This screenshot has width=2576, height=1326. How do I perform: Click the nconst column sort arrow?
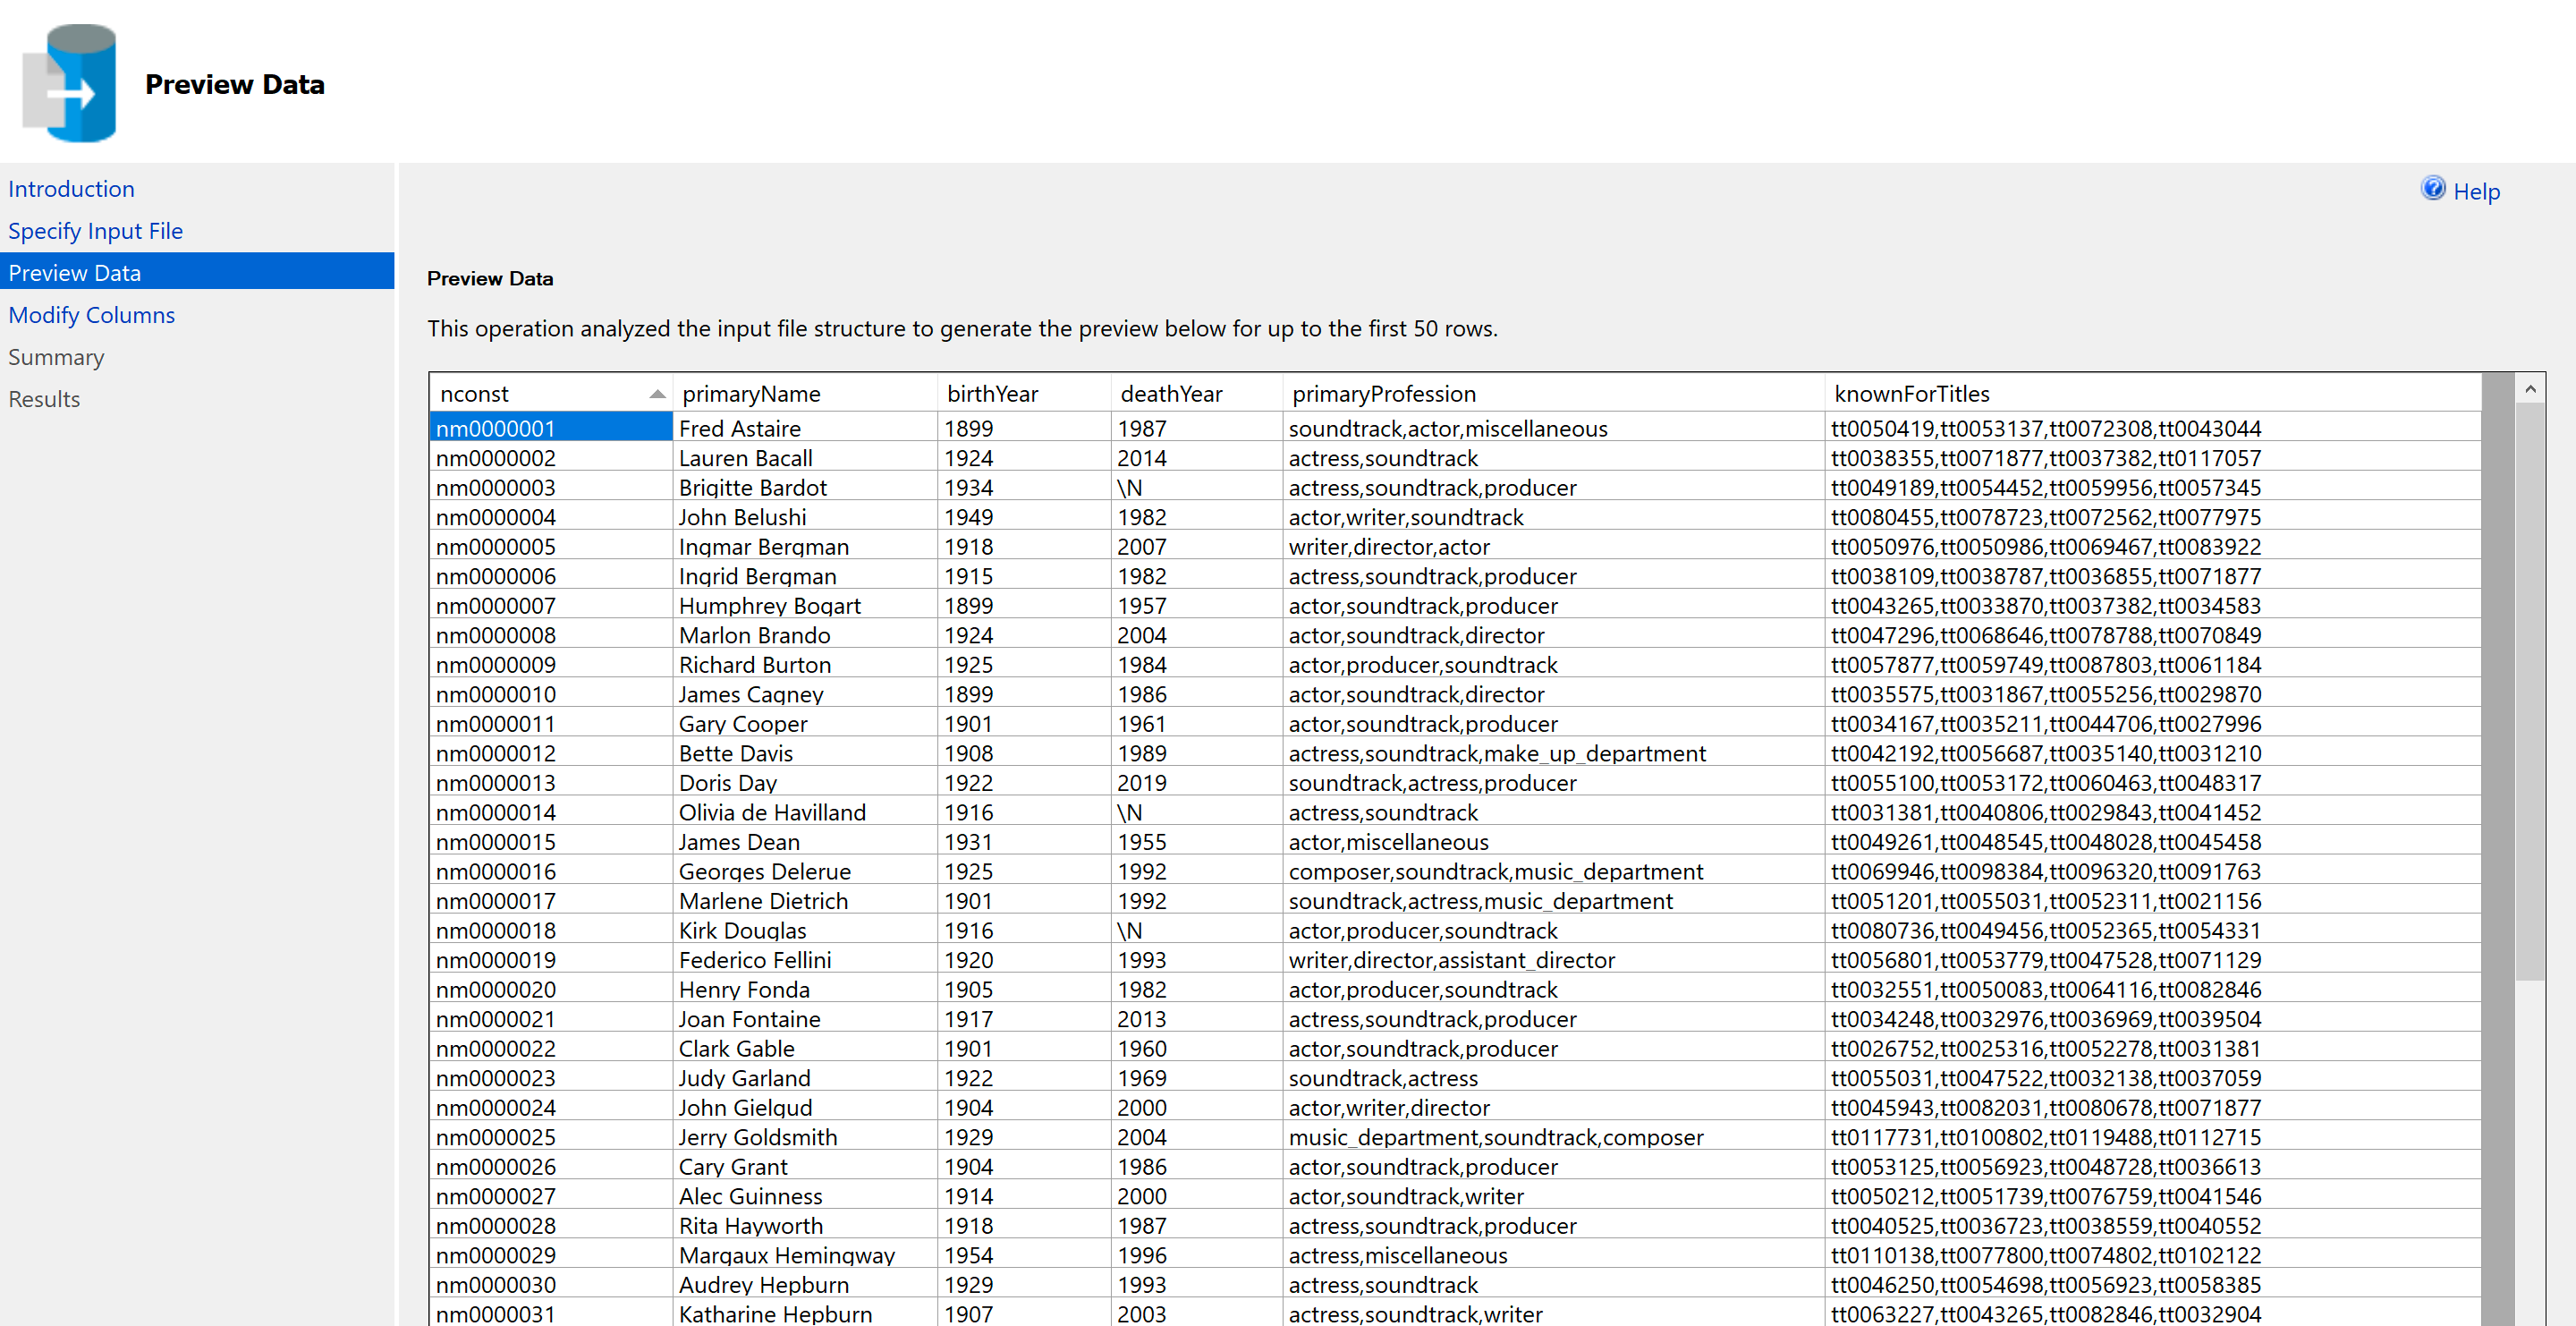click(657, 394)
